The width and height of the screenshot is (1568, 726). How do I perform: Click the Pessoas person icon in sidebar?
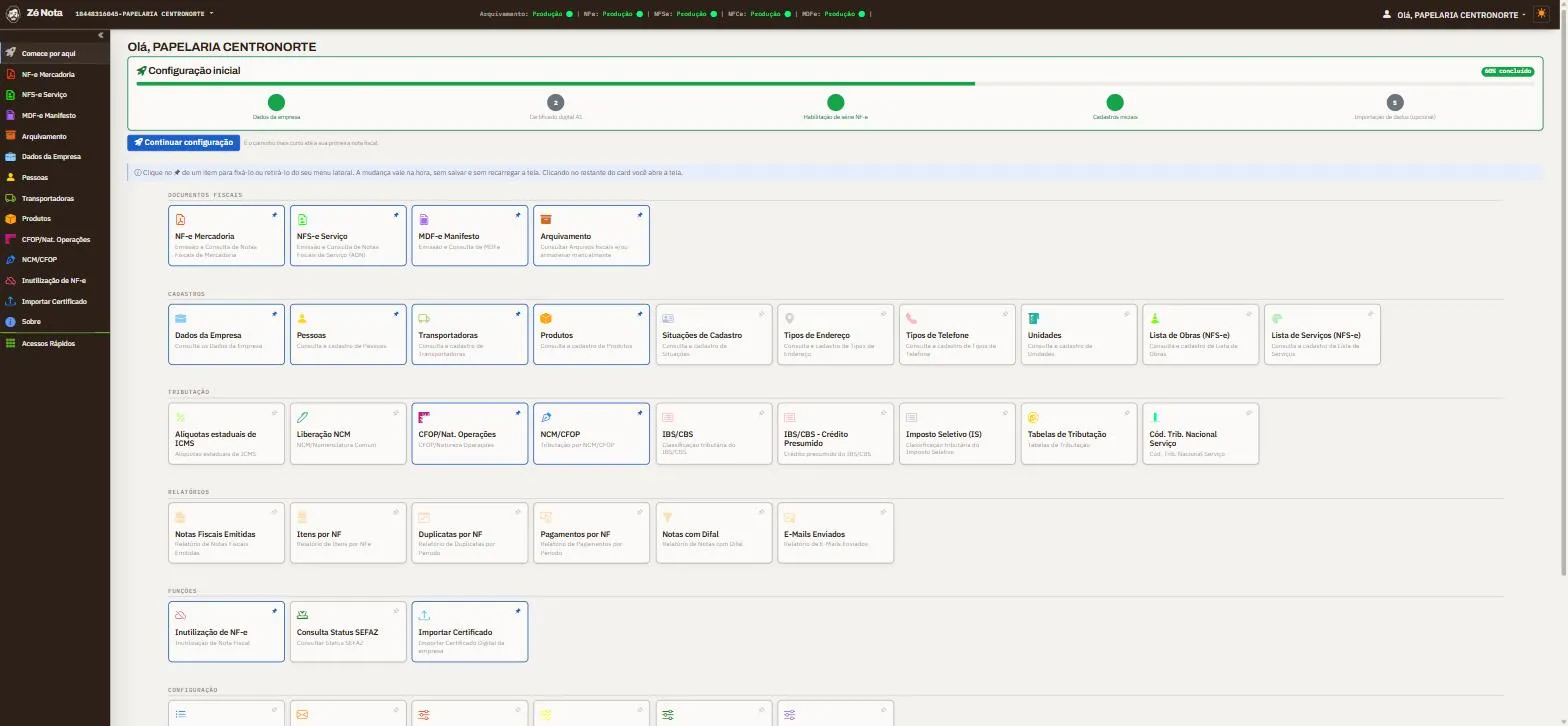pos(10,177)
